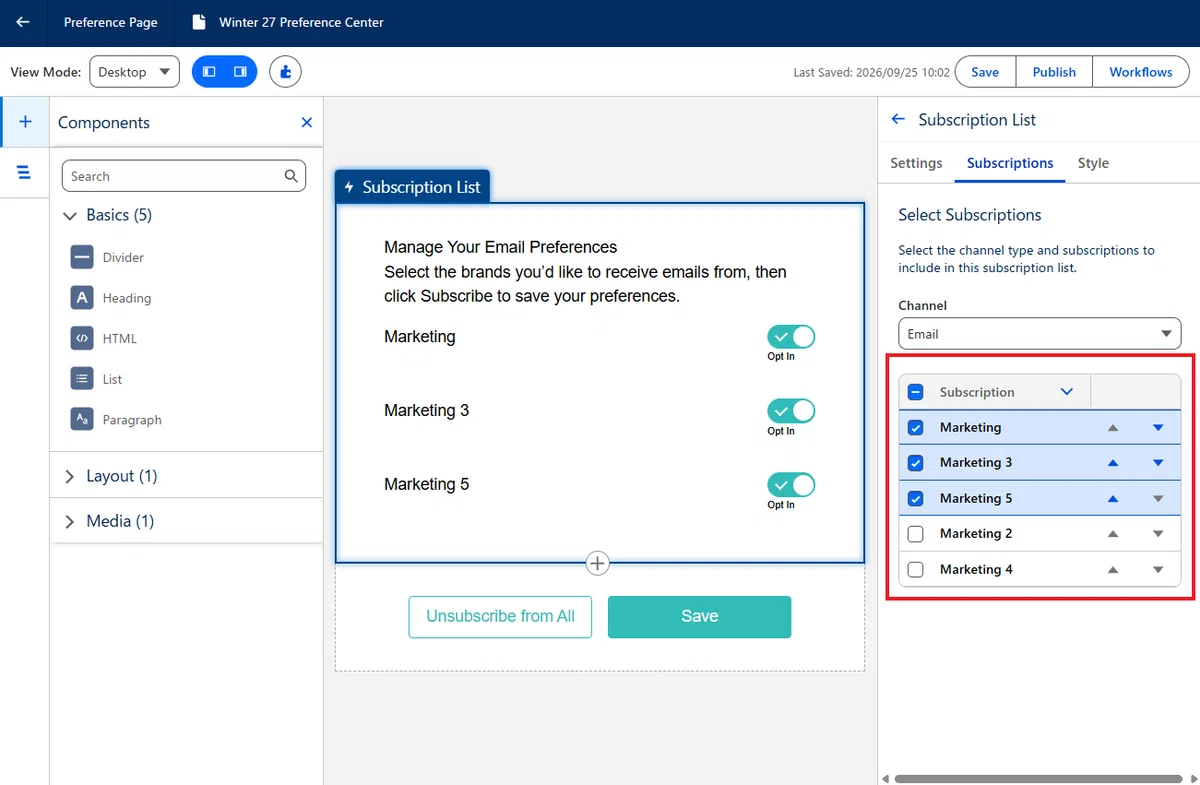Move Marketing down in order

coord(1158,428)
